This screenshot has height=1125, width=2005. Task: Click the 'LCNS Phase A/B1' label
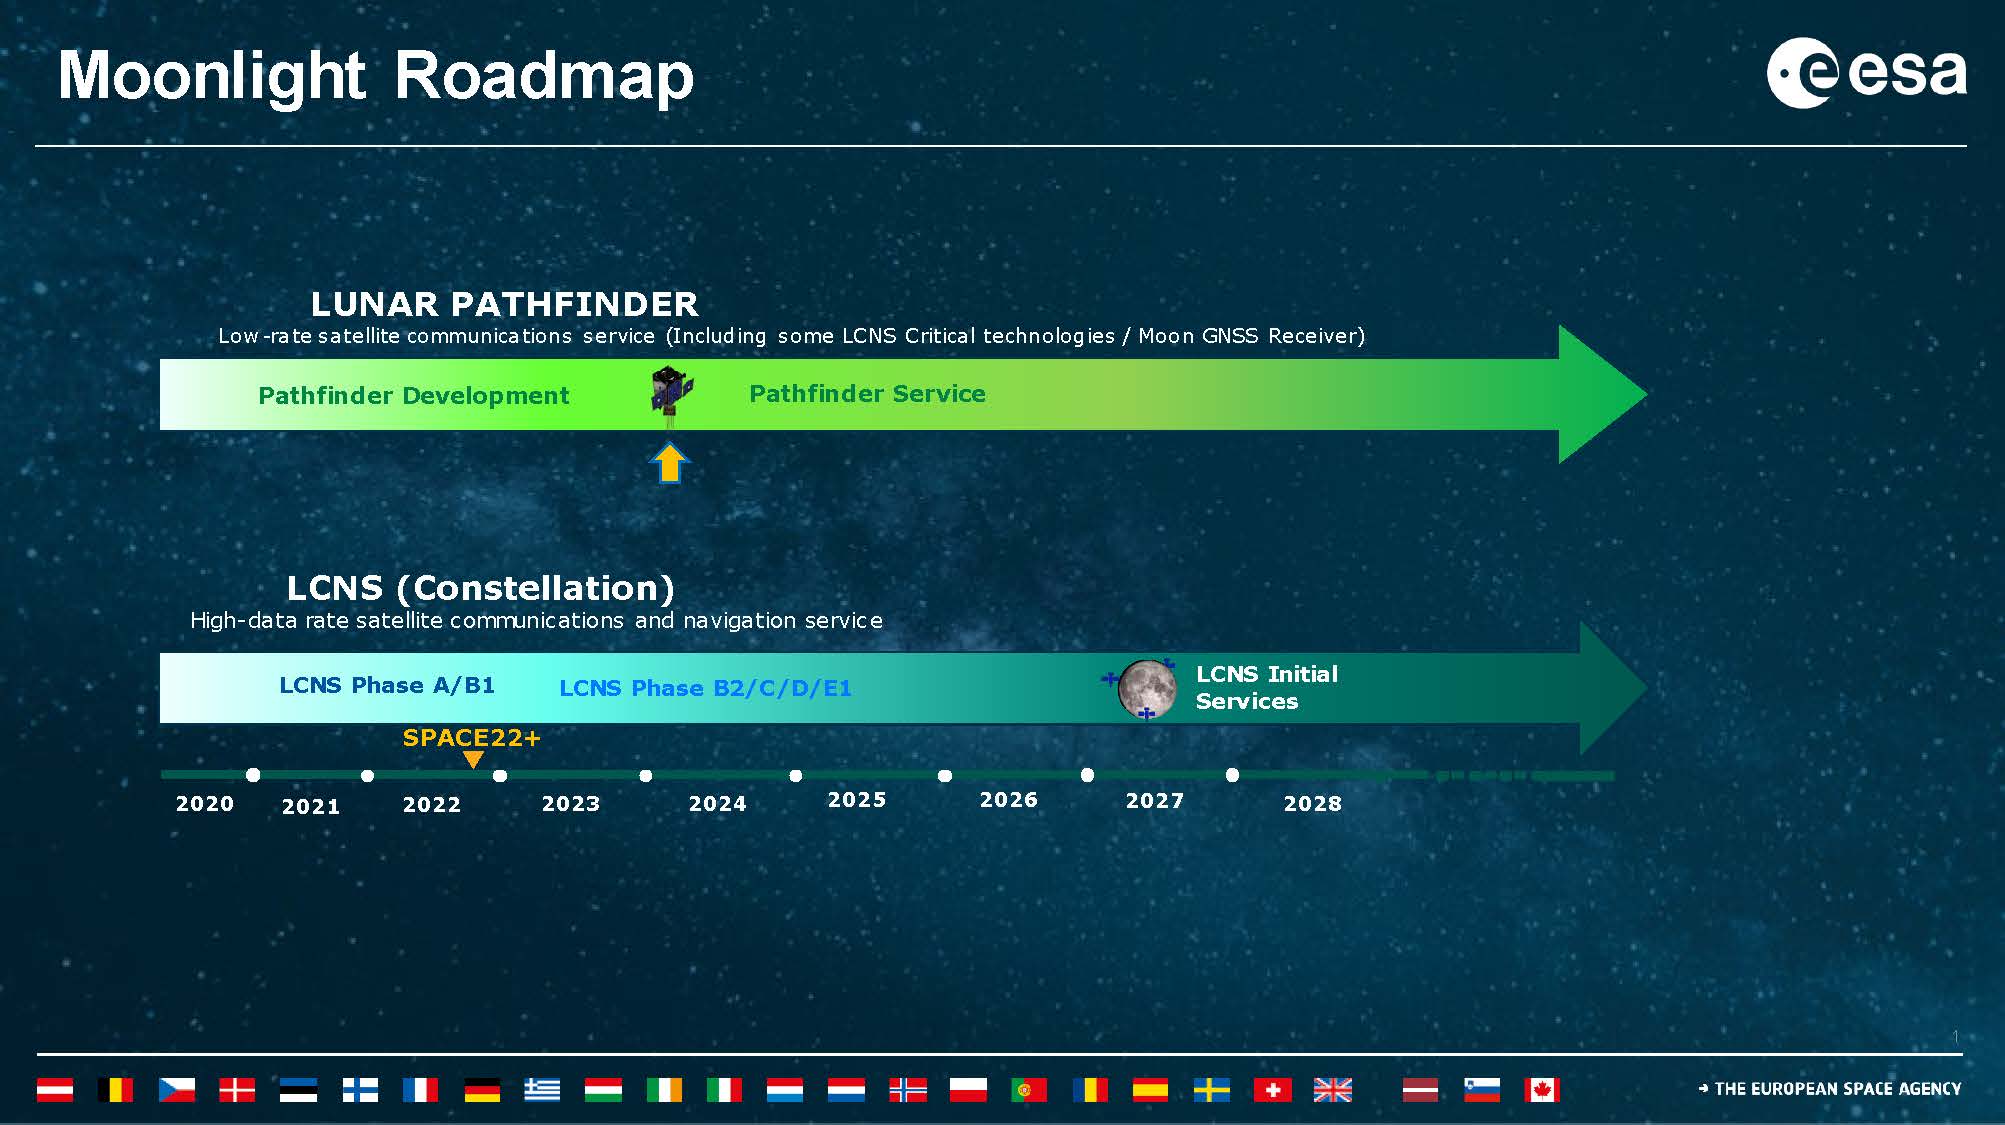pos(387,685)
